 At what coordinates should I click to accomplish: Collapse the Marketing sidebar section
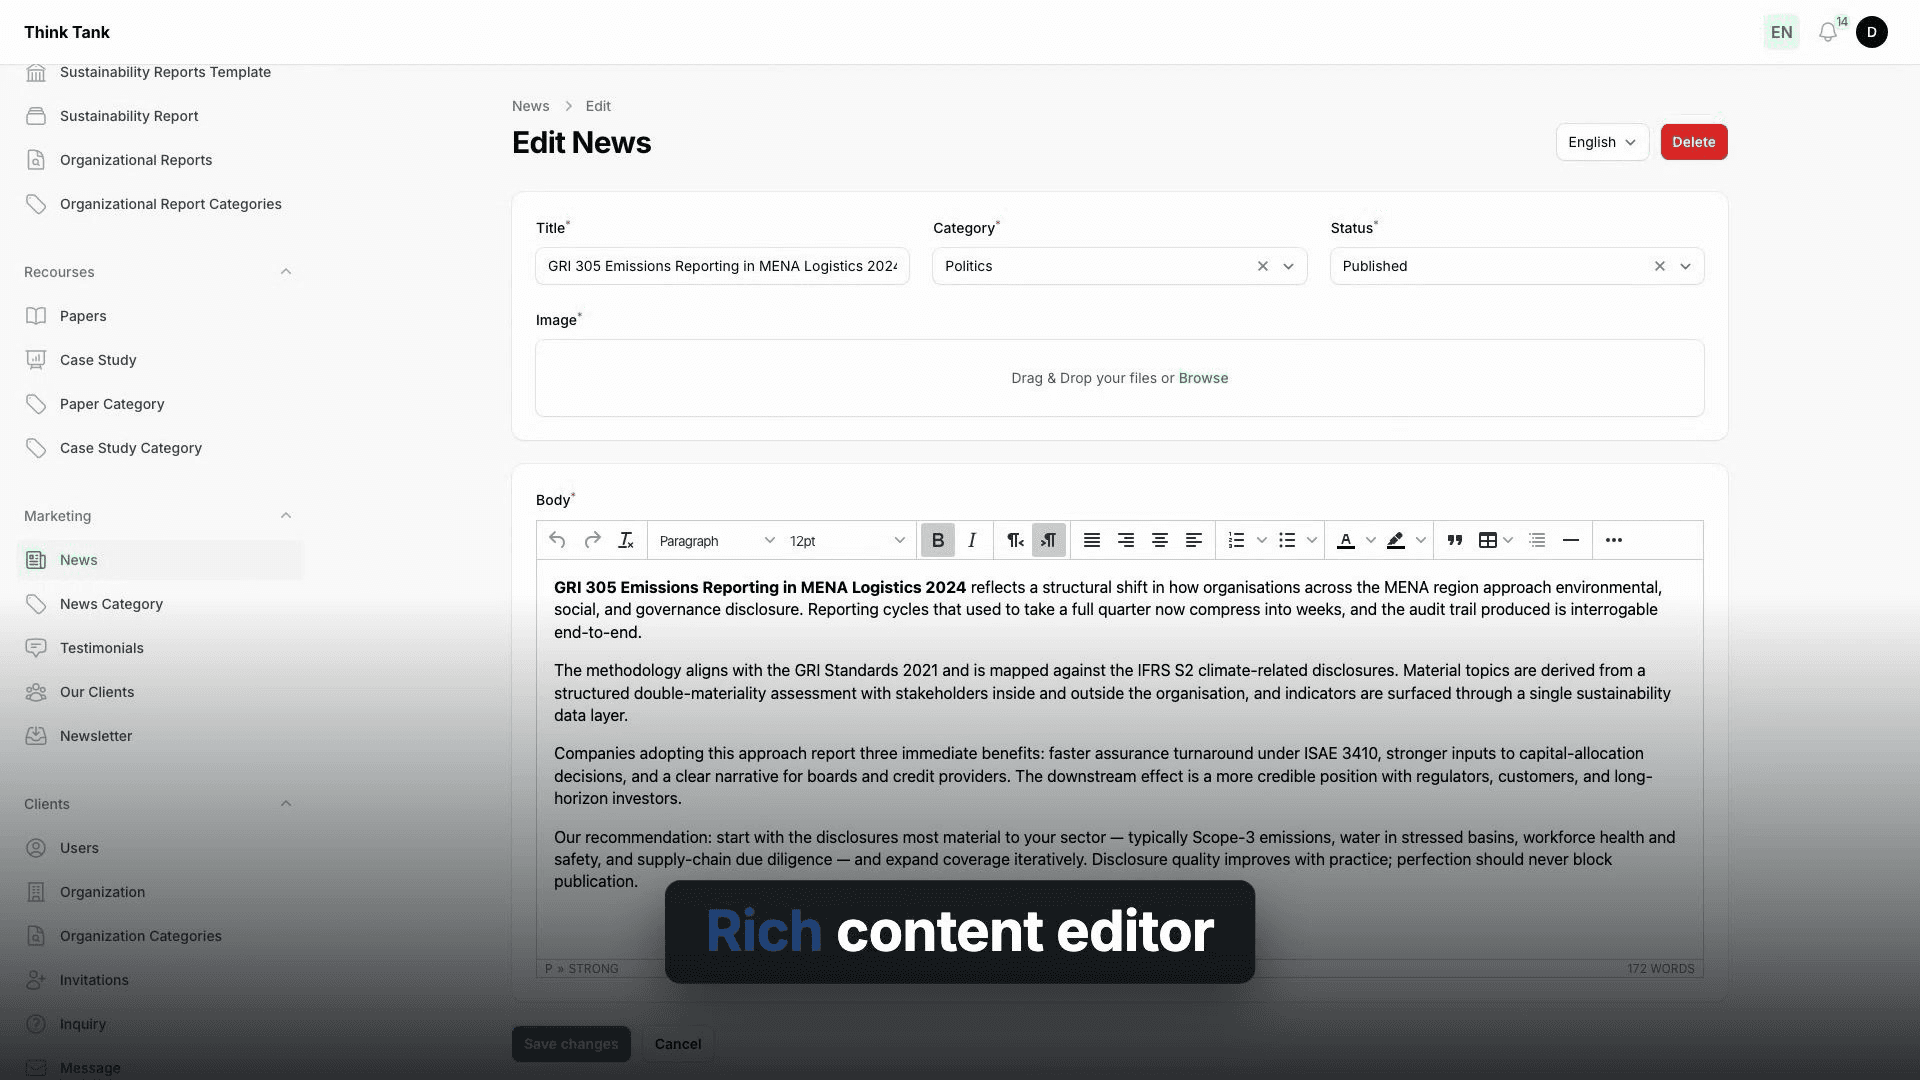(286, 516)
